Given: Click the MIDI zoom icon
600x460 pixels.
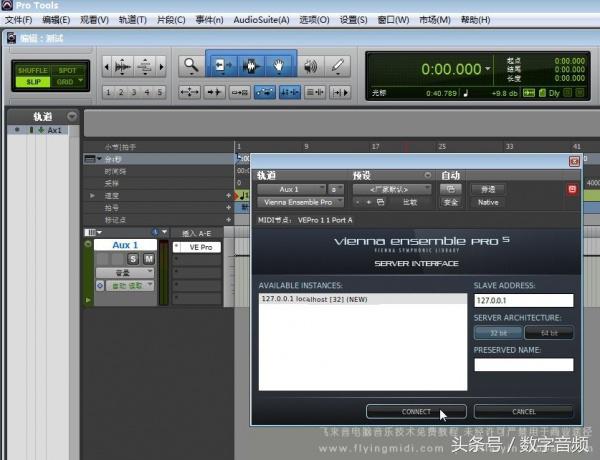Looking at the screenshot, I should click(145, 67).
